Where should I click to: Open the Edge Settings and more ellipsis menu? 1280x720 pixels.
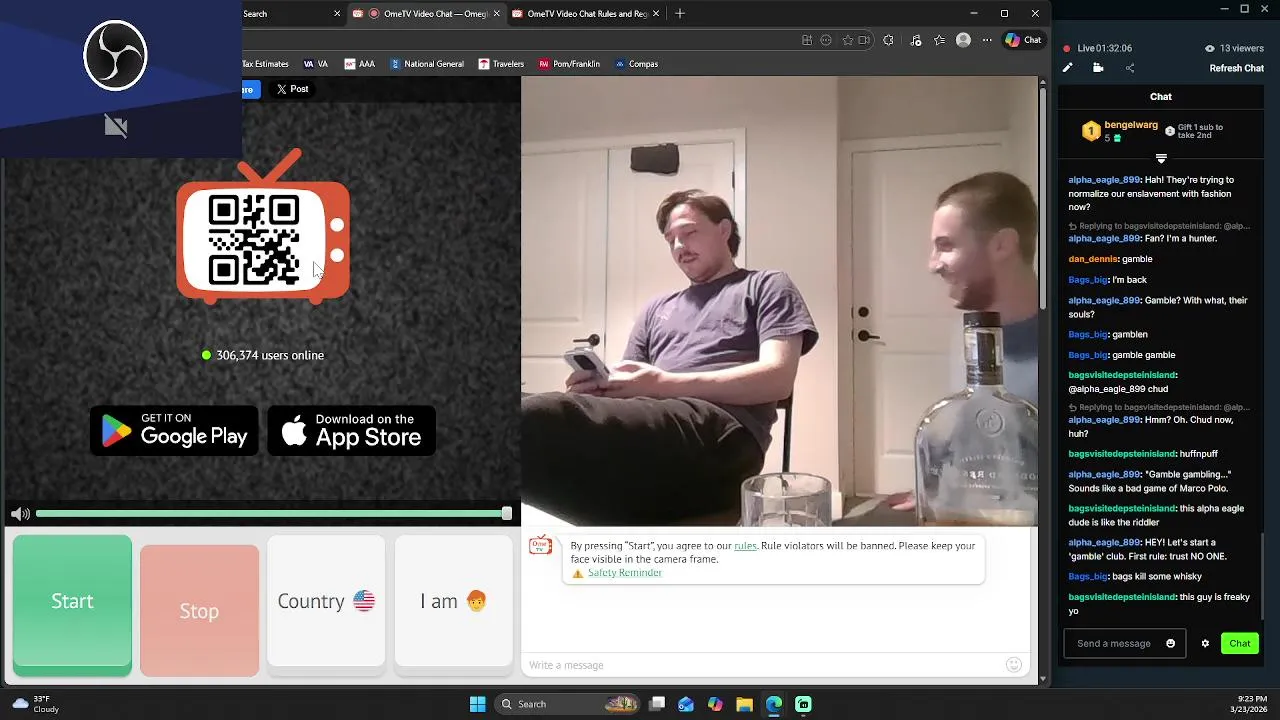pyautogui.click(x=987, y=40)
